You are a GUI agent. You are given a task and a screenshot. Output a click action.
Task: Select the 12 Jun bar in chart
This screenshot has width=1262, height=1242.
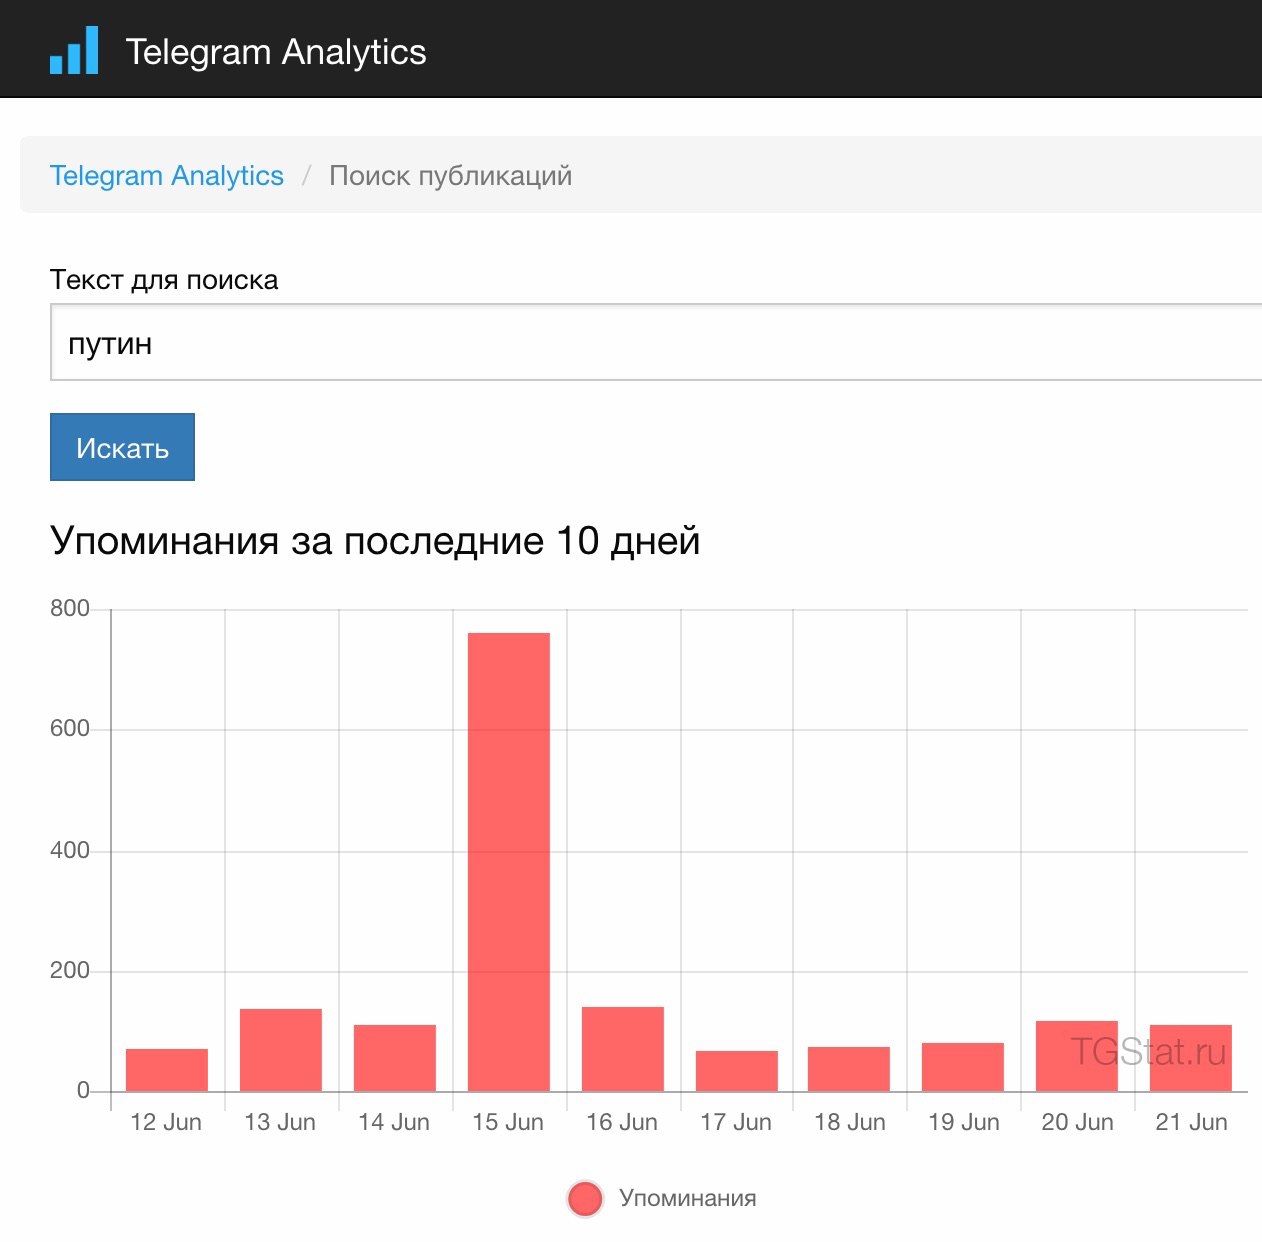(167, 1070)
